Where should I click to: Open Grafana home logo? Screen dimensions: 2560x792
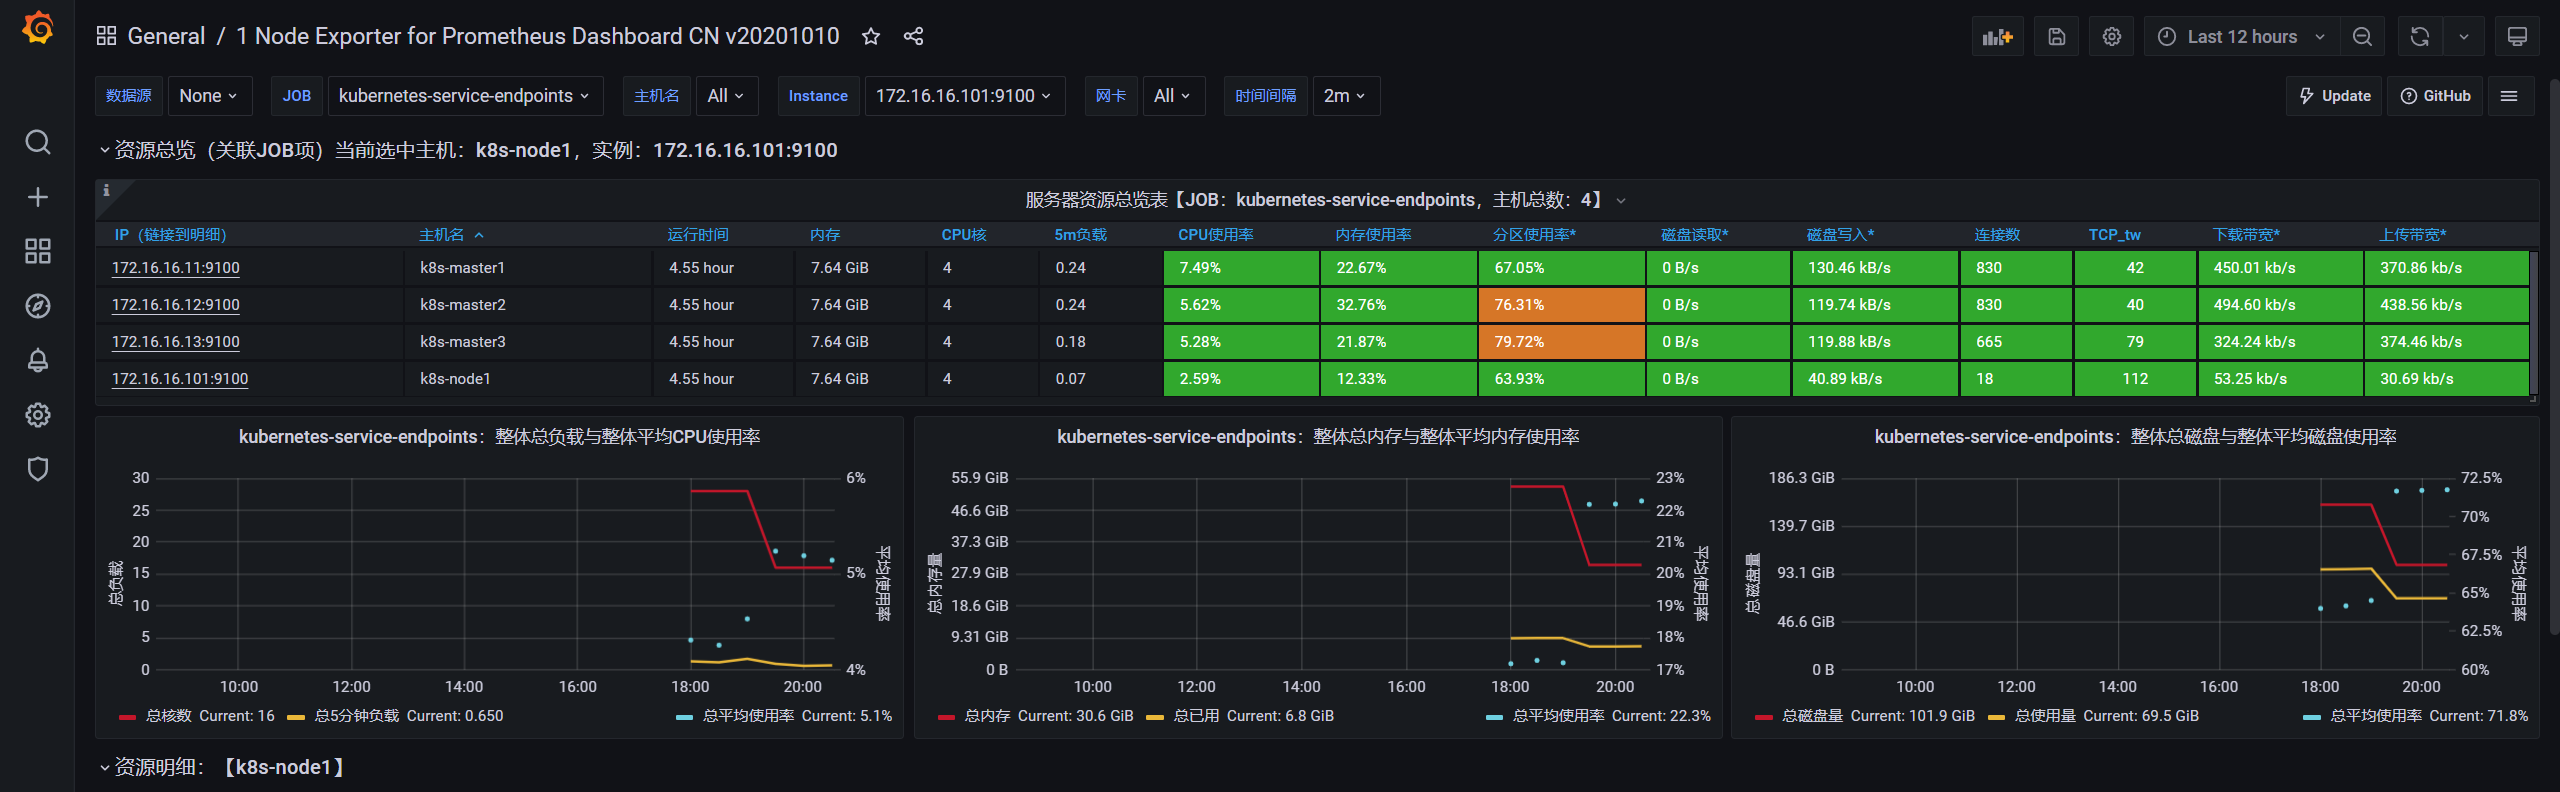coord(37,28)
